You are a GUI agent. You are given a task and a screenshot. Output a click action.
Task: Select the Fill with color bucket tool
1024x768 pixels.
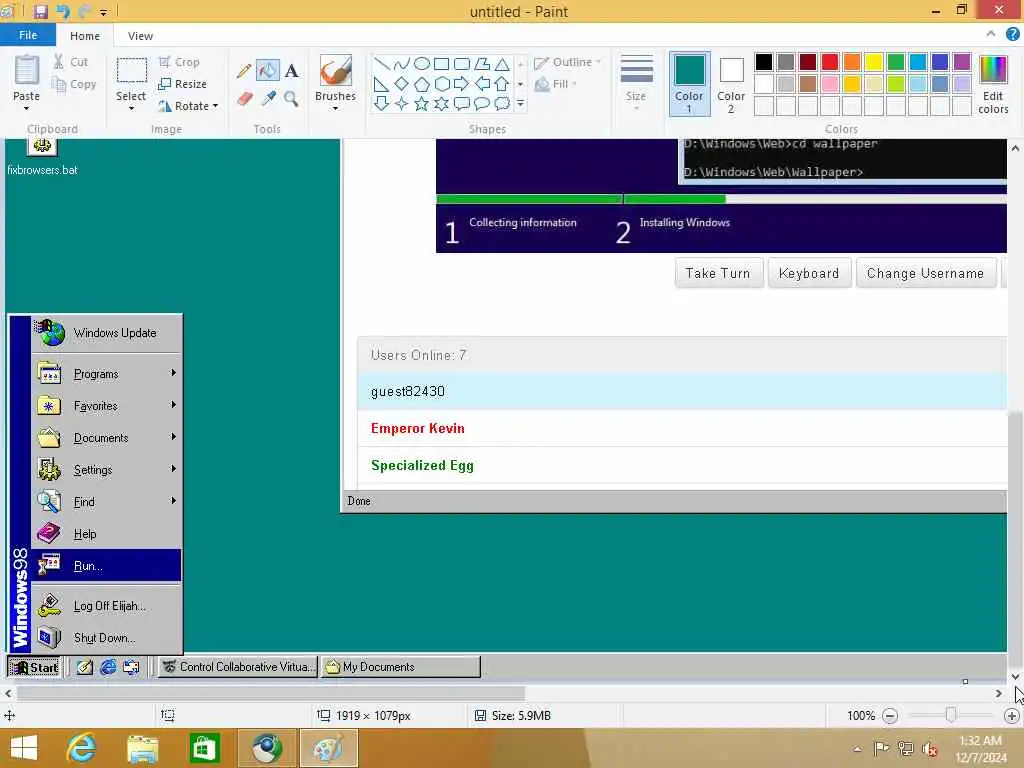(x=267, y=70)
